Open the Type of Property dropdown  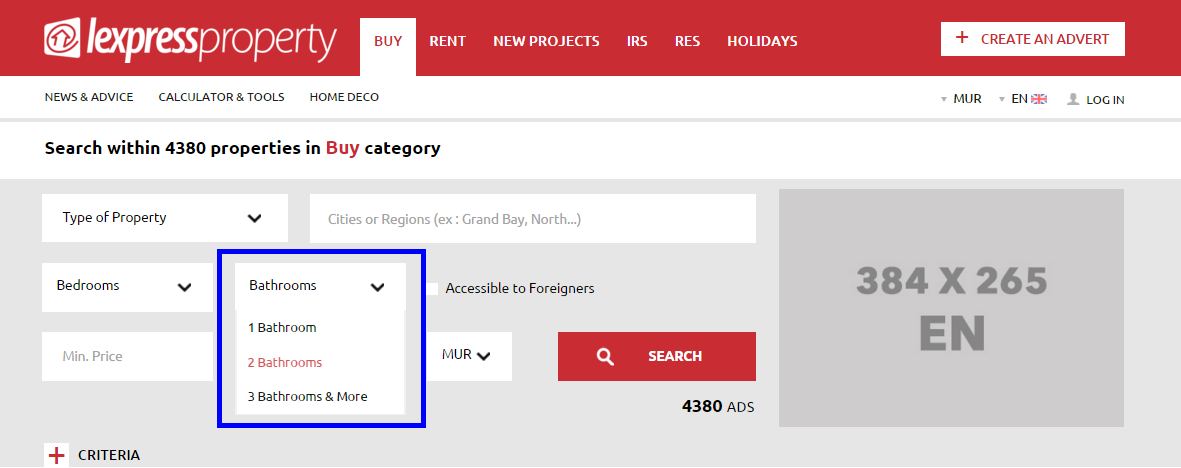(x=165, y=218)
